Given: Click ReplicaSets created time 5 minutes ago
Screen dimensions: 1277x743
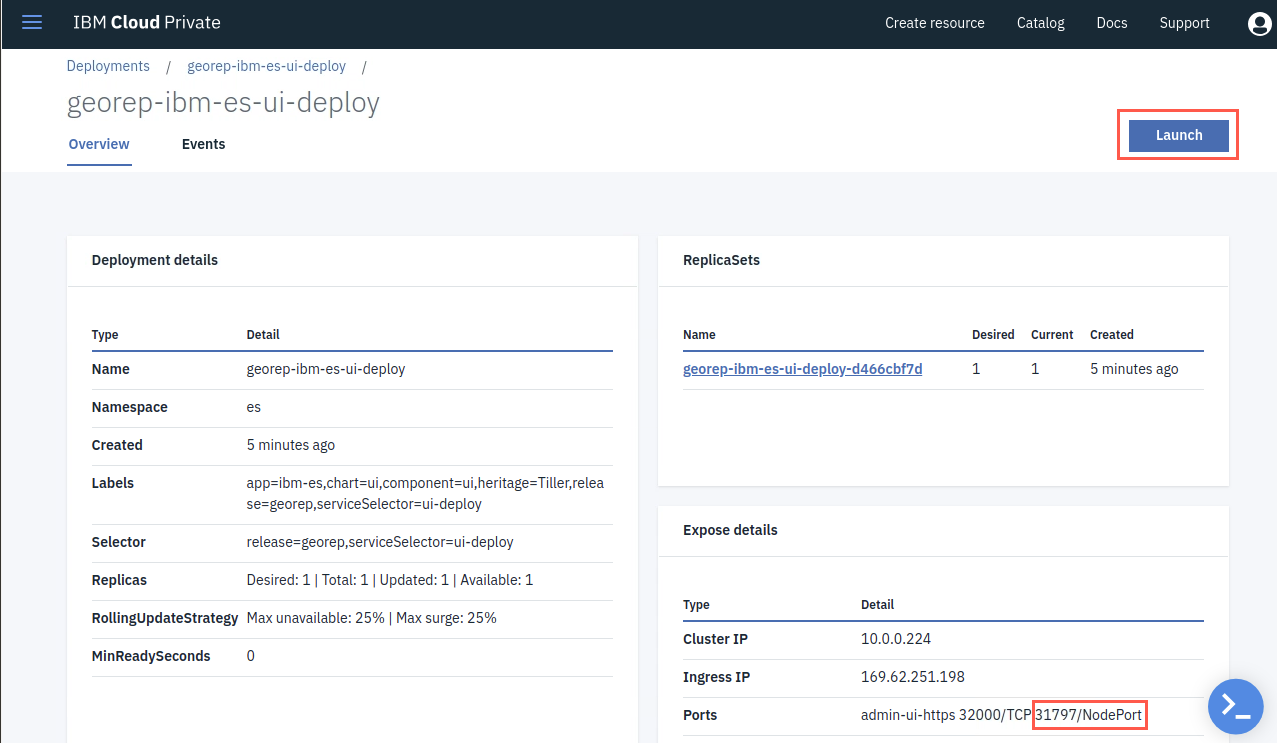Looking at the screenshot, I should 1134,369.
